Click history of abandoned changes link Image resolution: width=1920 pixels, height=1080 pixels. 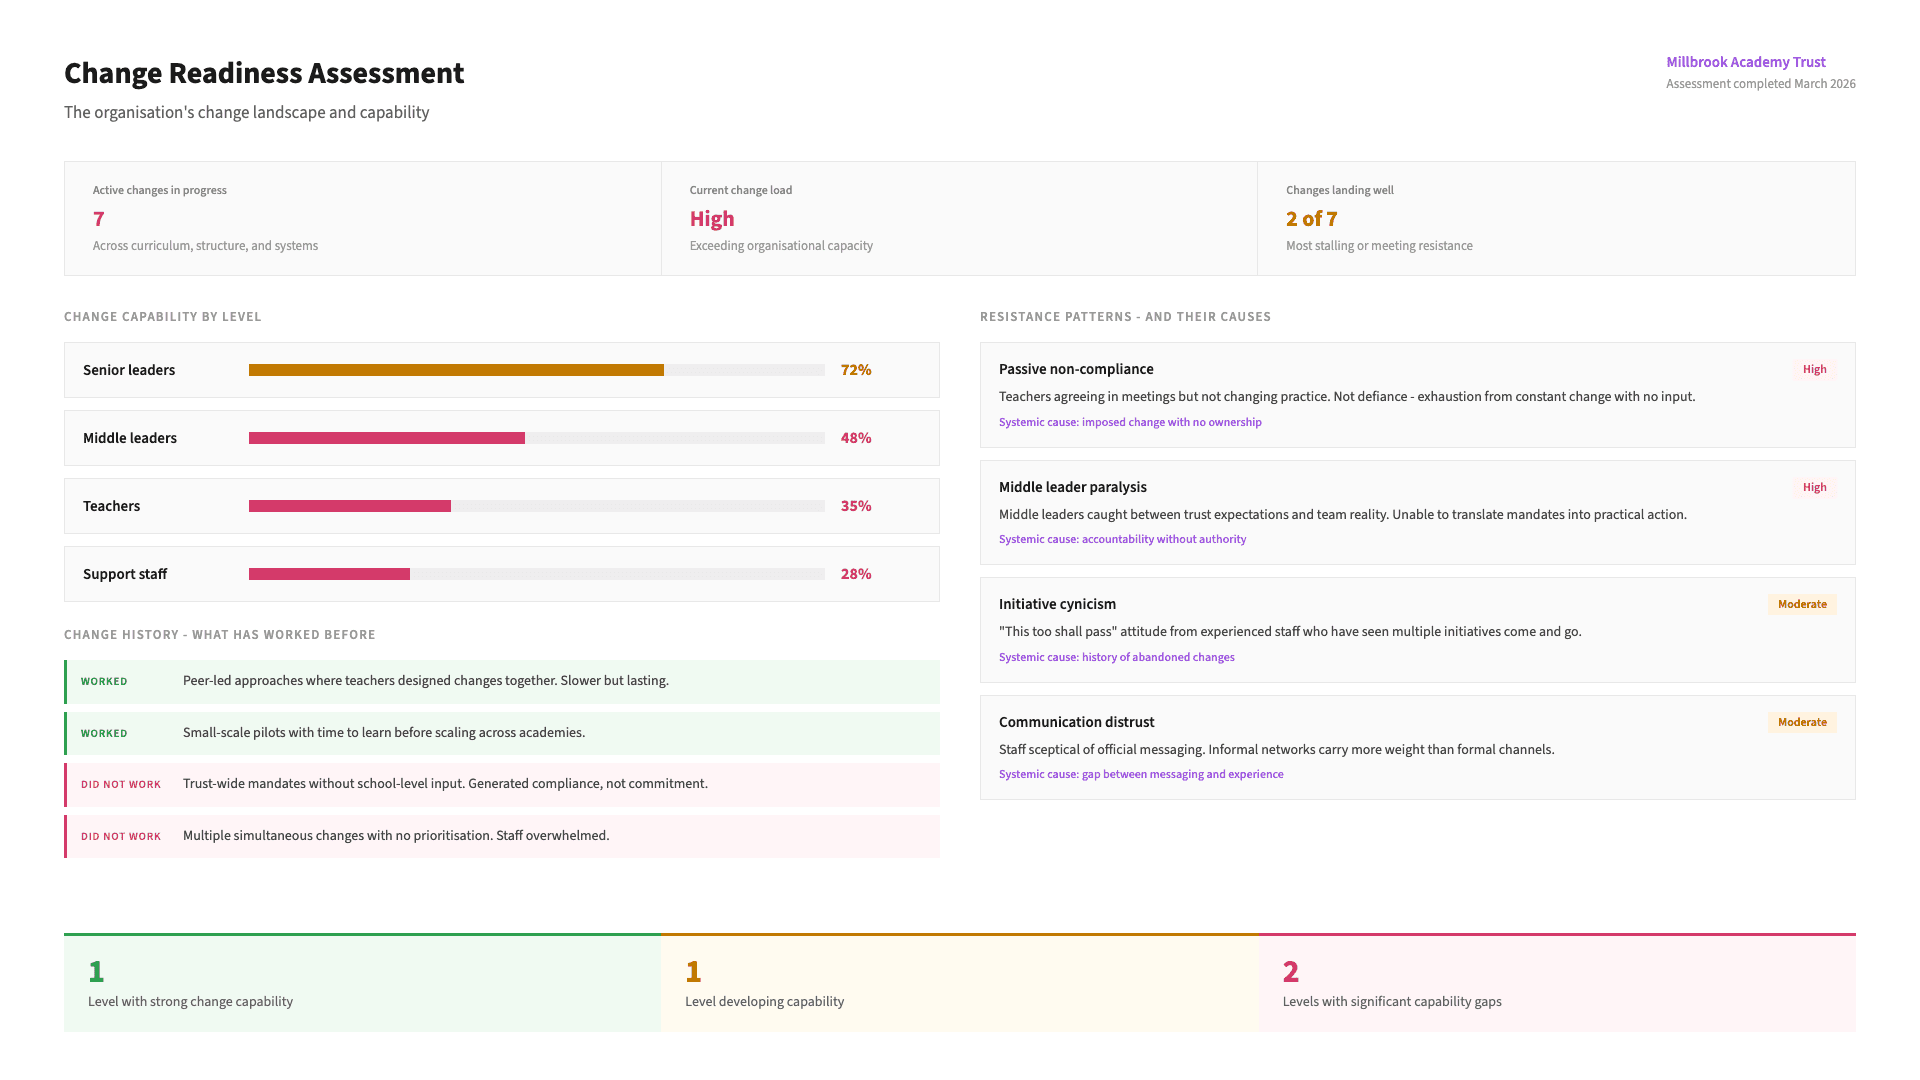[x=1116, y=657]
